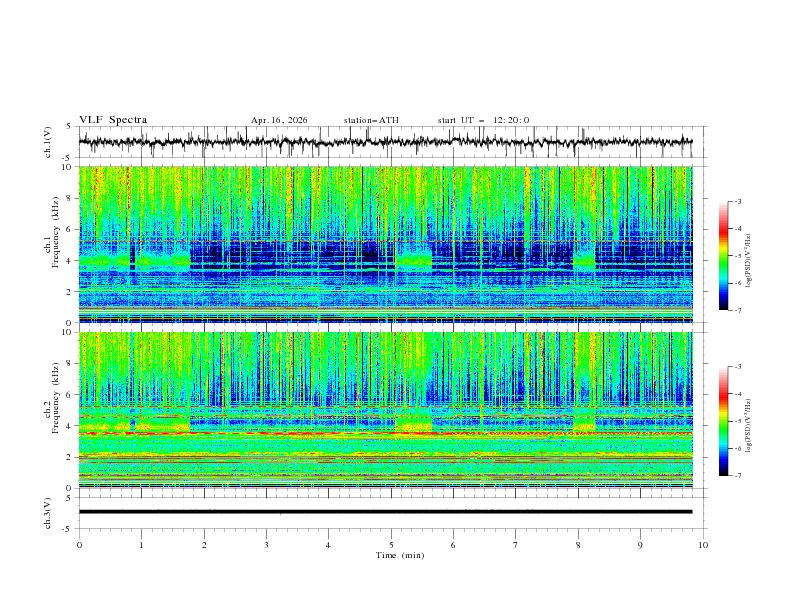The image size is (792, 612).
Task: Click the station=ATH label
Action: [371, 120]
